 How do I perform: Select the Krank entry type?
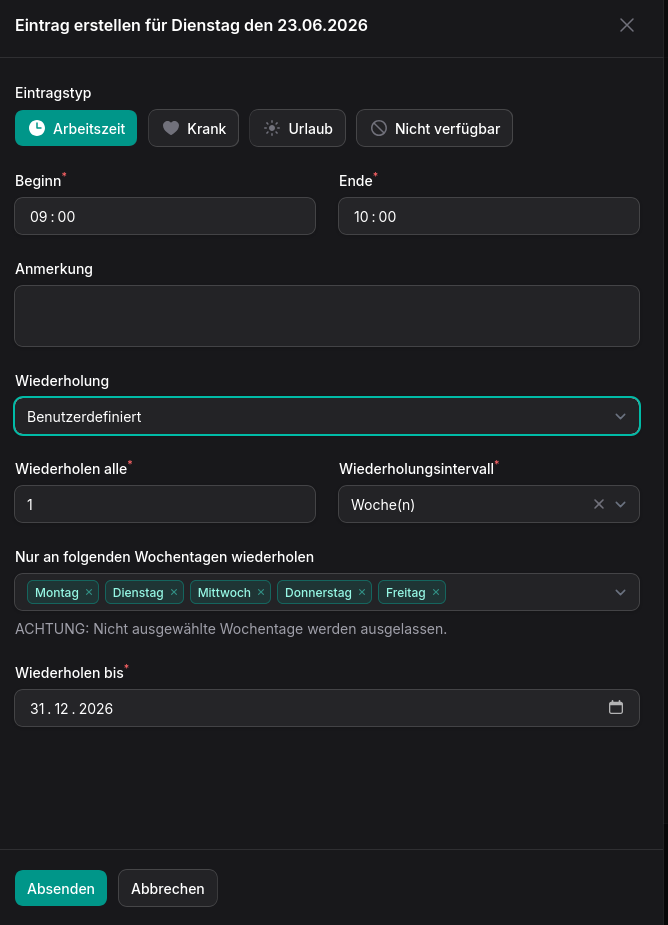click(194, 128)
